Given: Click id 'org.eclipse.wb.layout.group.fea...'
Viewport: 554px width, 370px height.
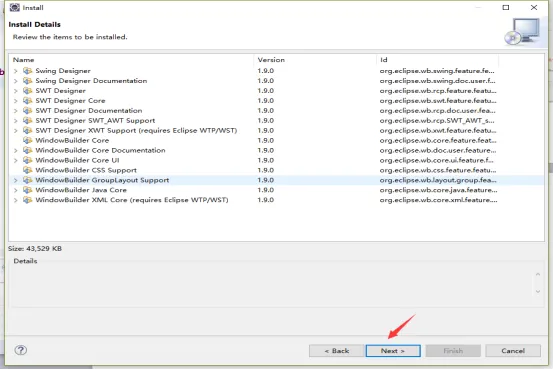Looking at the screenshot, I should [x=438, y=180].
